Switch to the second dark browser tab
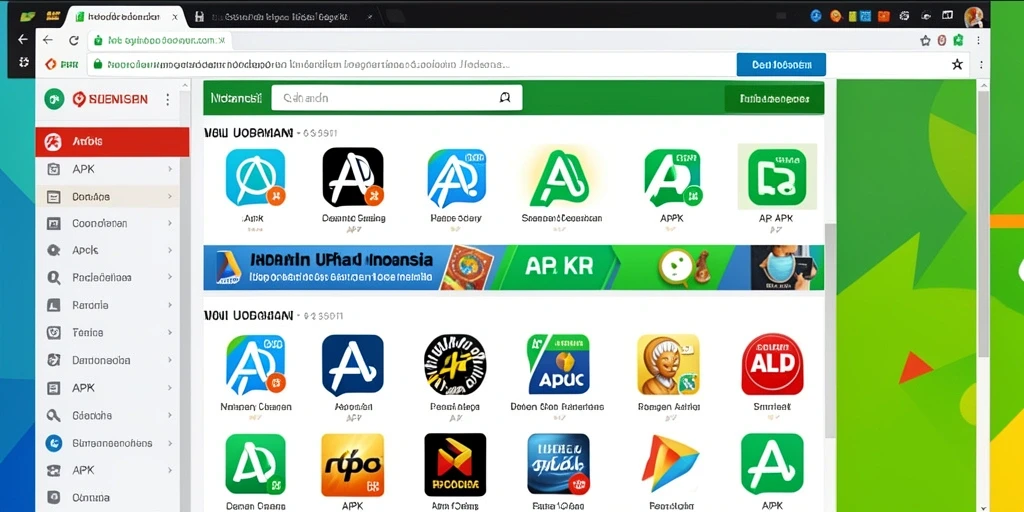 [x=283, y=16]
